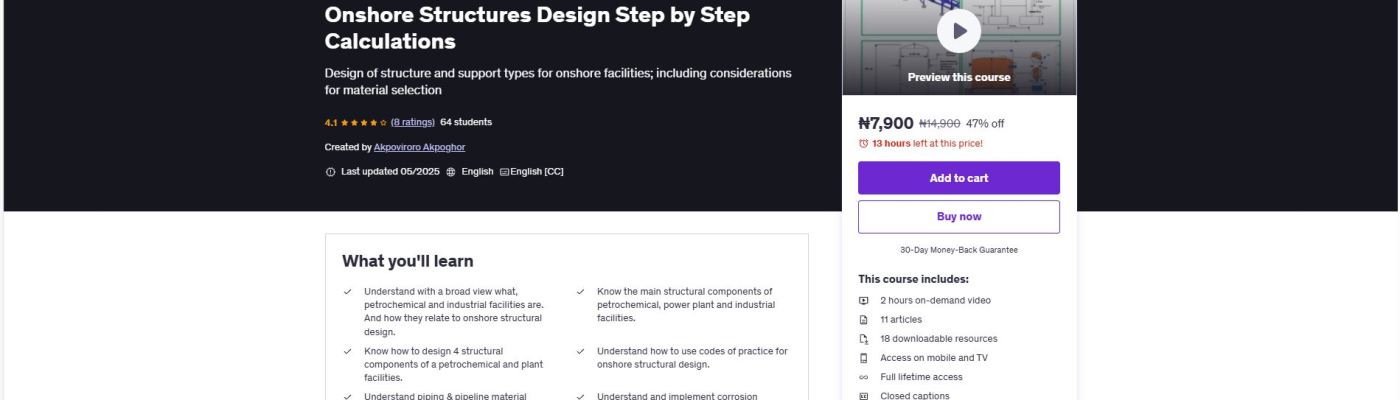Click the course title heading
The image size is (1400, 400).
[537, 28]
